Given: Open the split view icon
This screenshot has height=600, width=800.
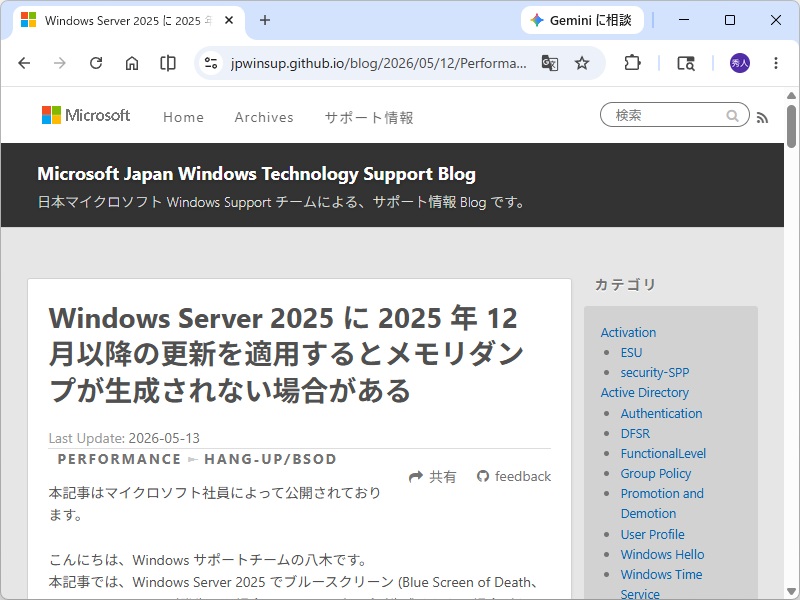Looking at the screenshot, I should tap(168, 63).
